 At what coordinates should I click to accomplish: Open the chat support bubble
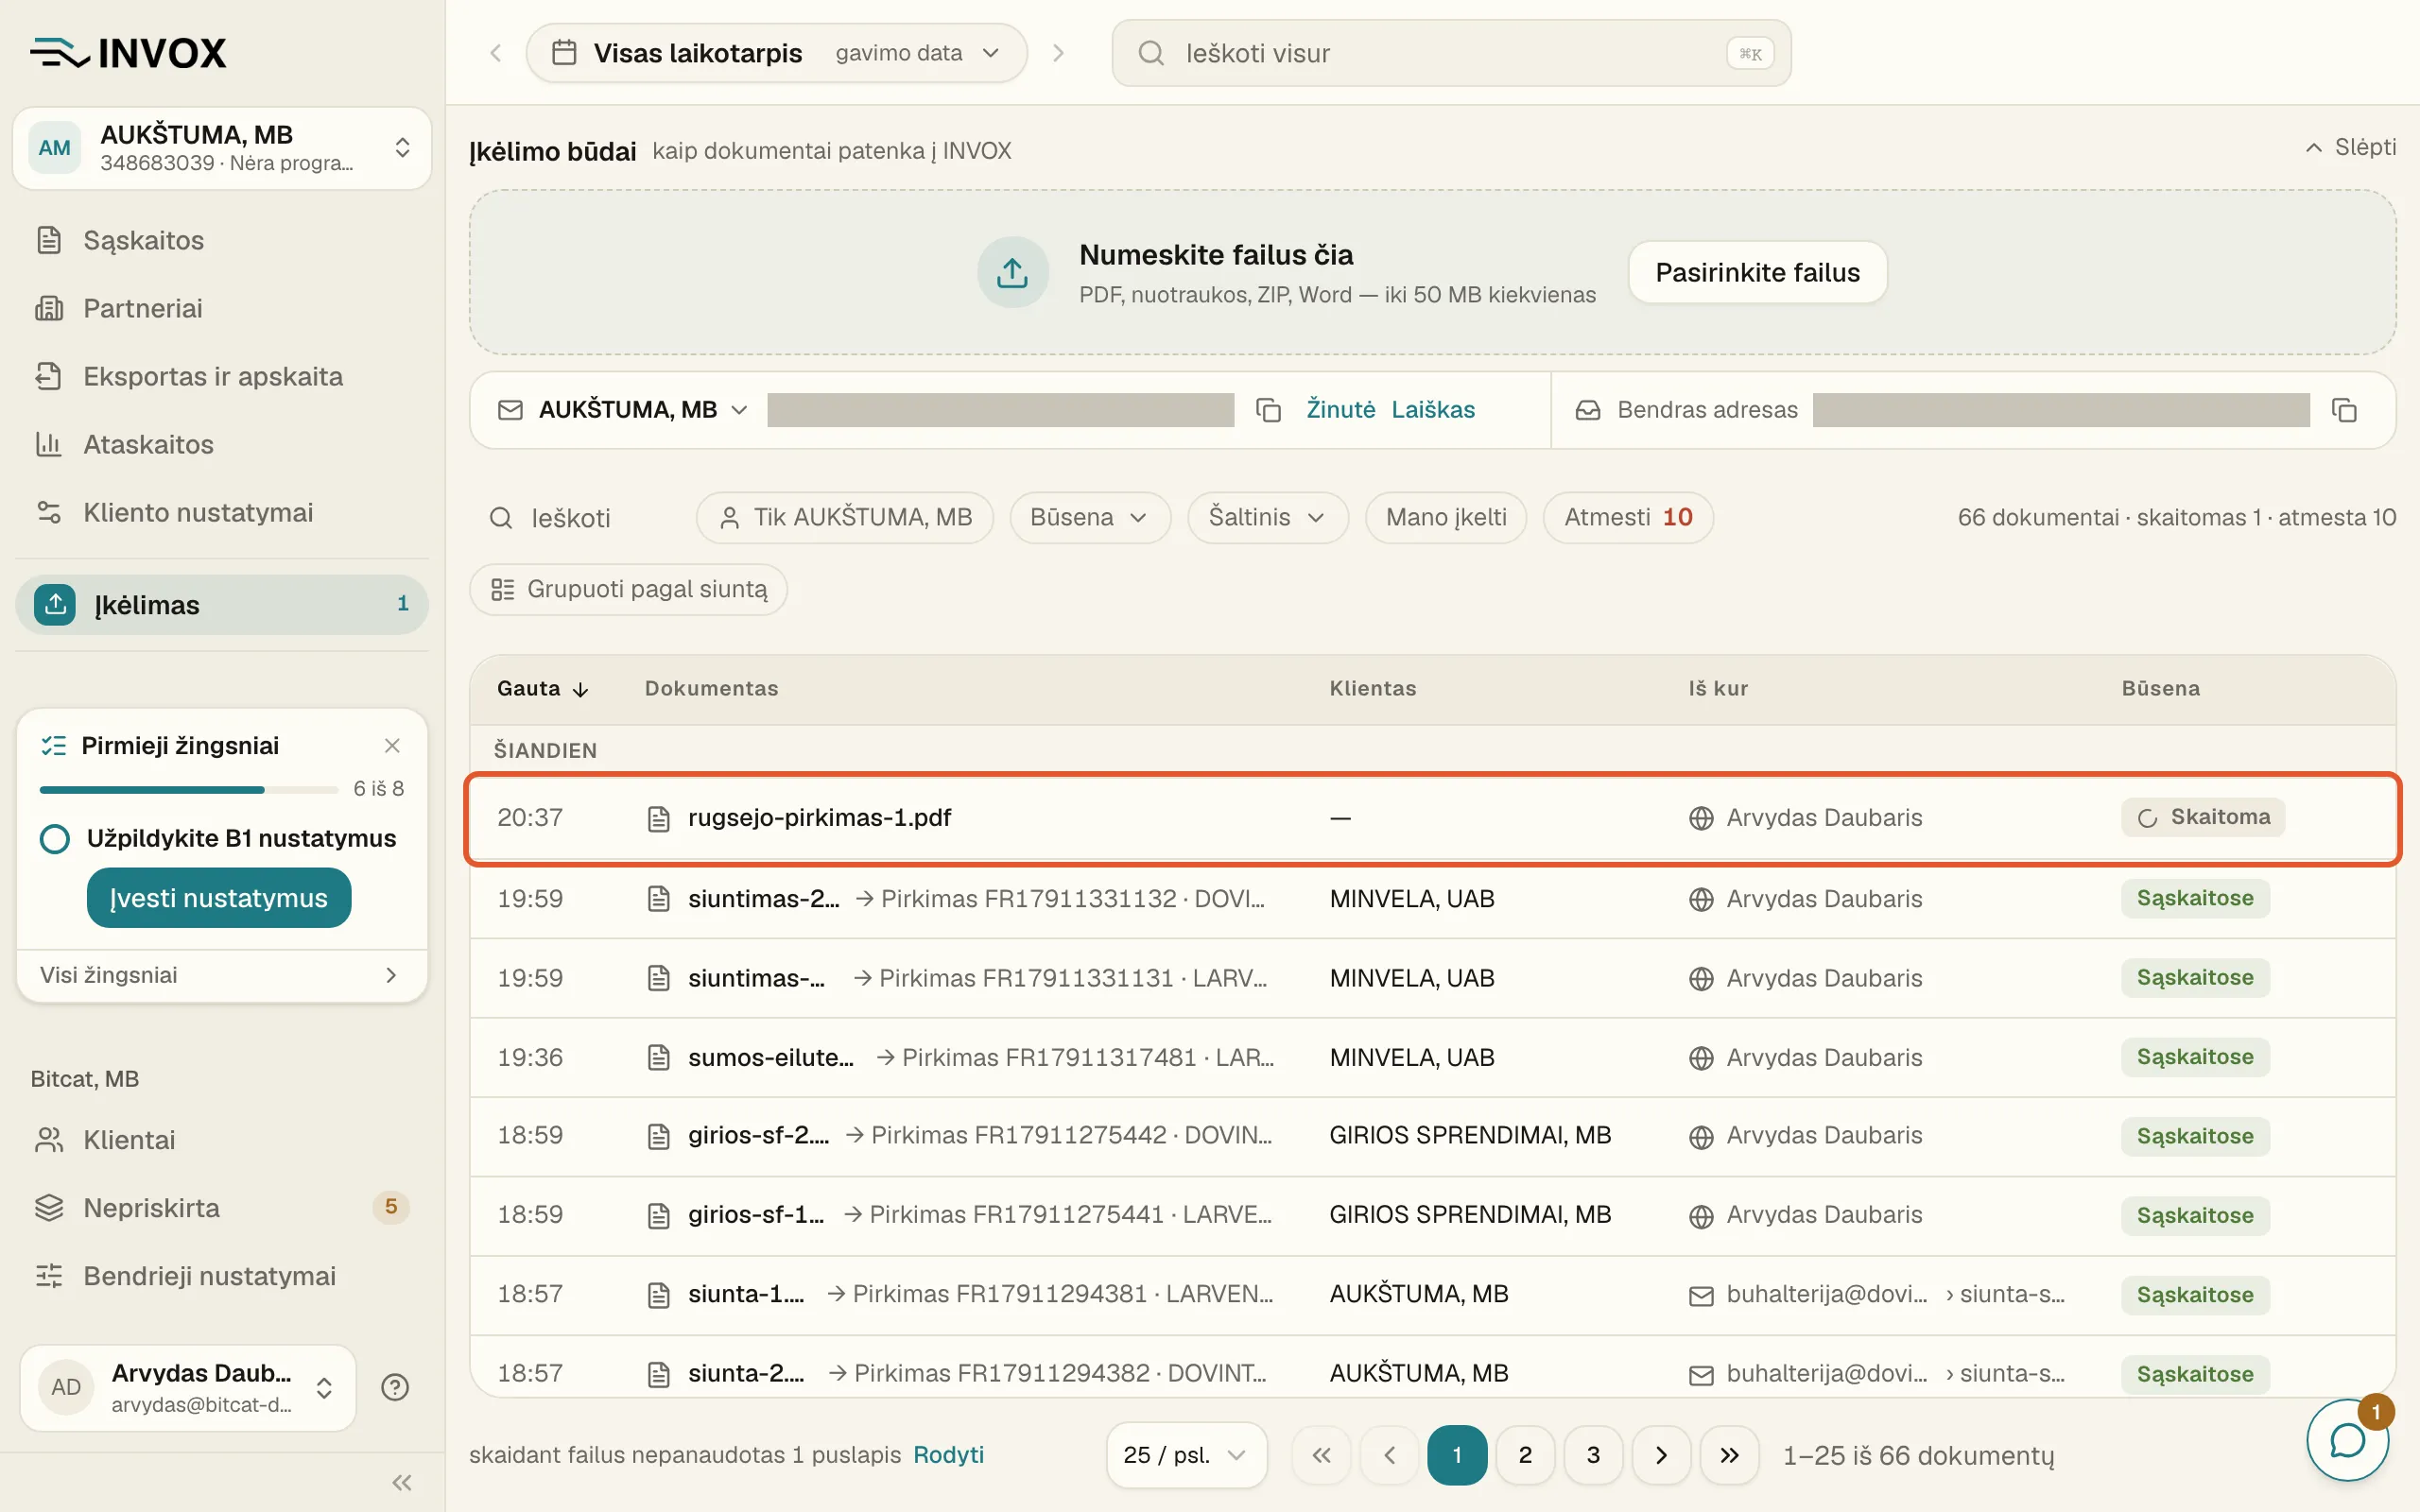(2347, 1441)
